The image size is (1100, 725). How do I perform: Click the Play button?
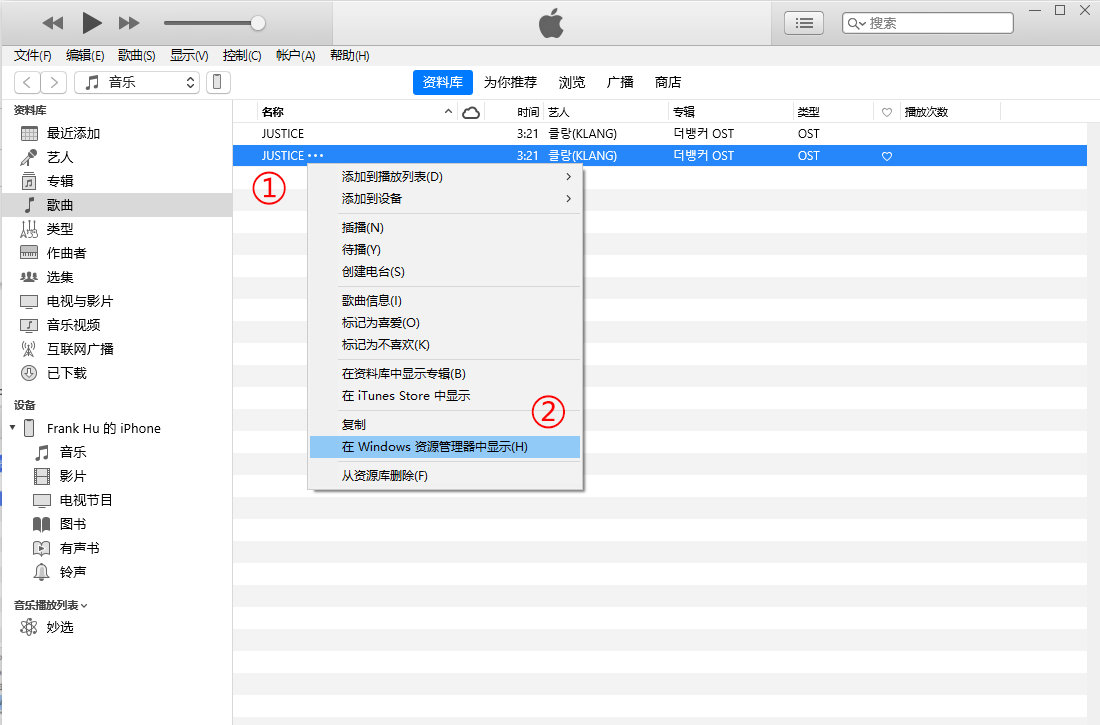tap(92, 22)
